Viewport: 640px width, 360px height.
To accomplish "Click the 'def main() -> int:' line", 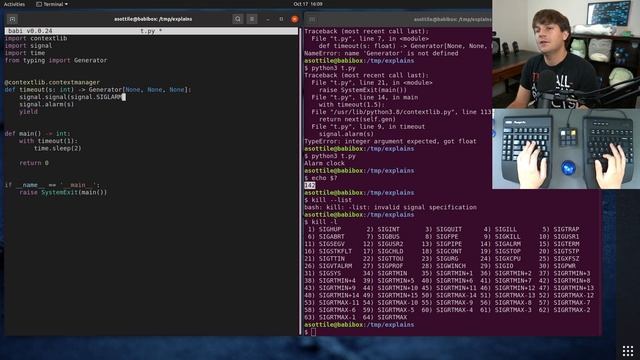I will click(38, 133).
